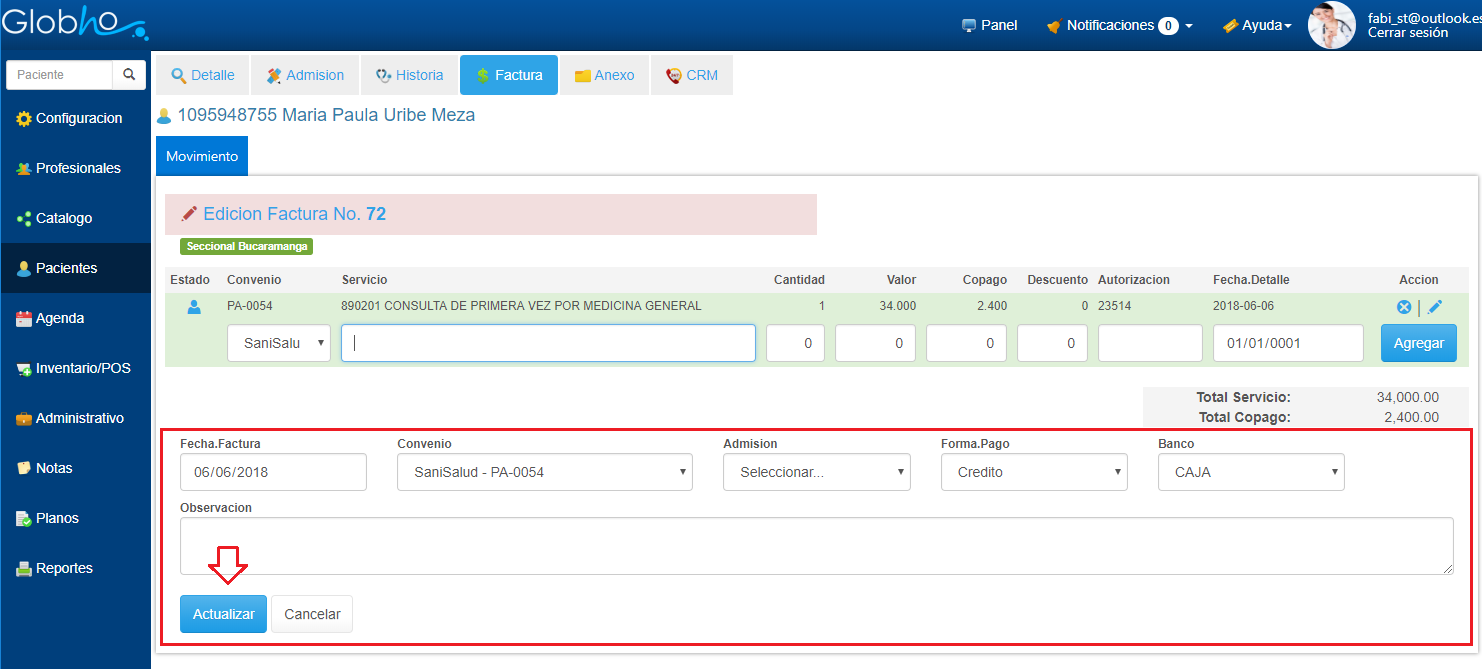Click the patient search magnifier icon
The height and width of the screenshot is (669, 1482).
pos(129,75)
